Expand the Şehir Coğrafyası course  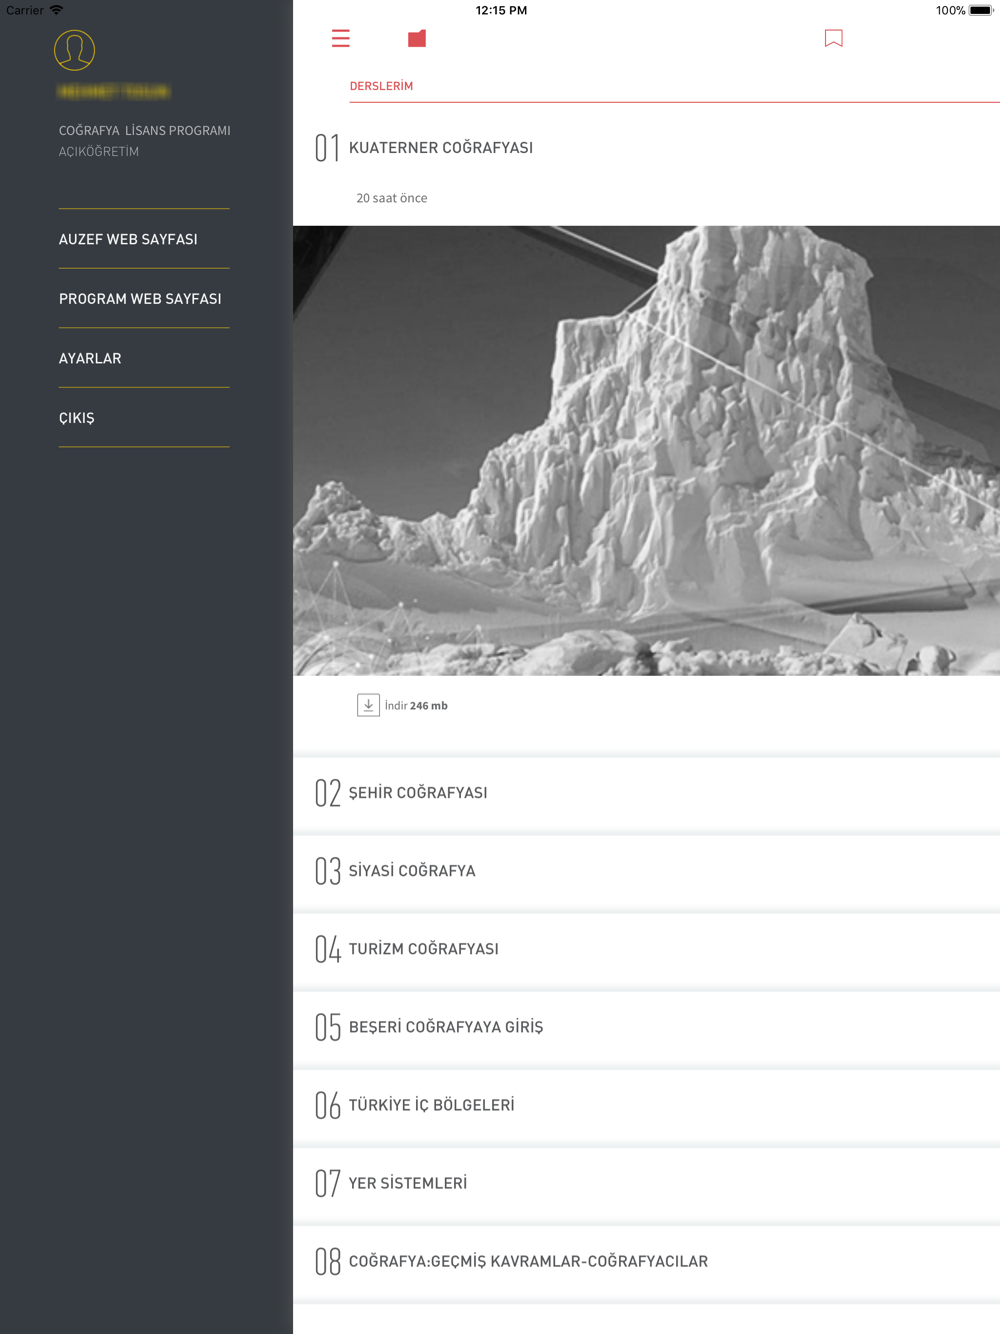418,793
